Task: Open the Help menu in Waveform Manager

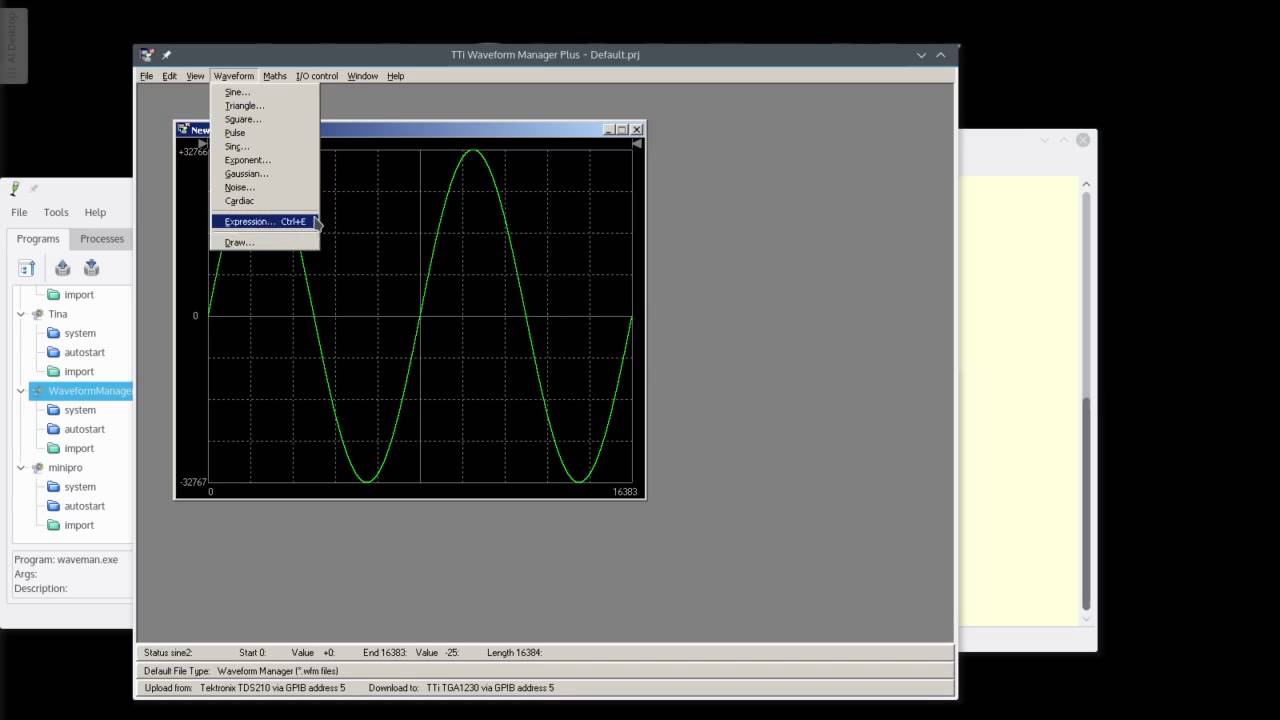Action: (396, 76)
